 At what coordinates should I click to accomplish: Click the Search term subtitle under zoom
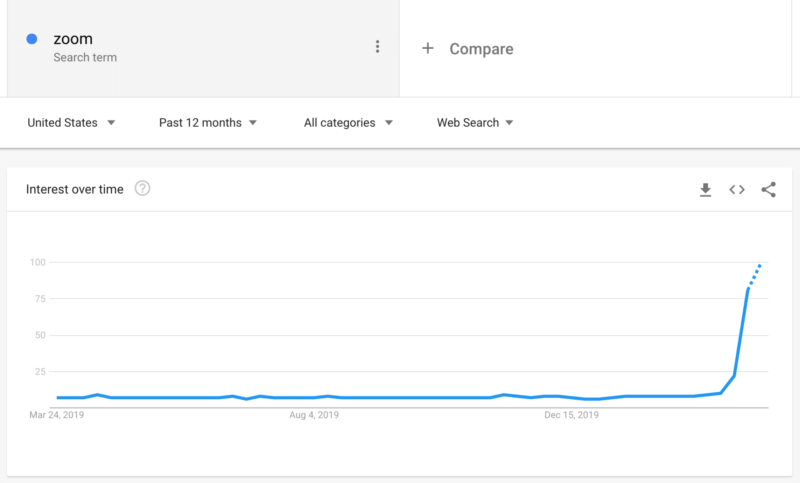pos(85,58)
